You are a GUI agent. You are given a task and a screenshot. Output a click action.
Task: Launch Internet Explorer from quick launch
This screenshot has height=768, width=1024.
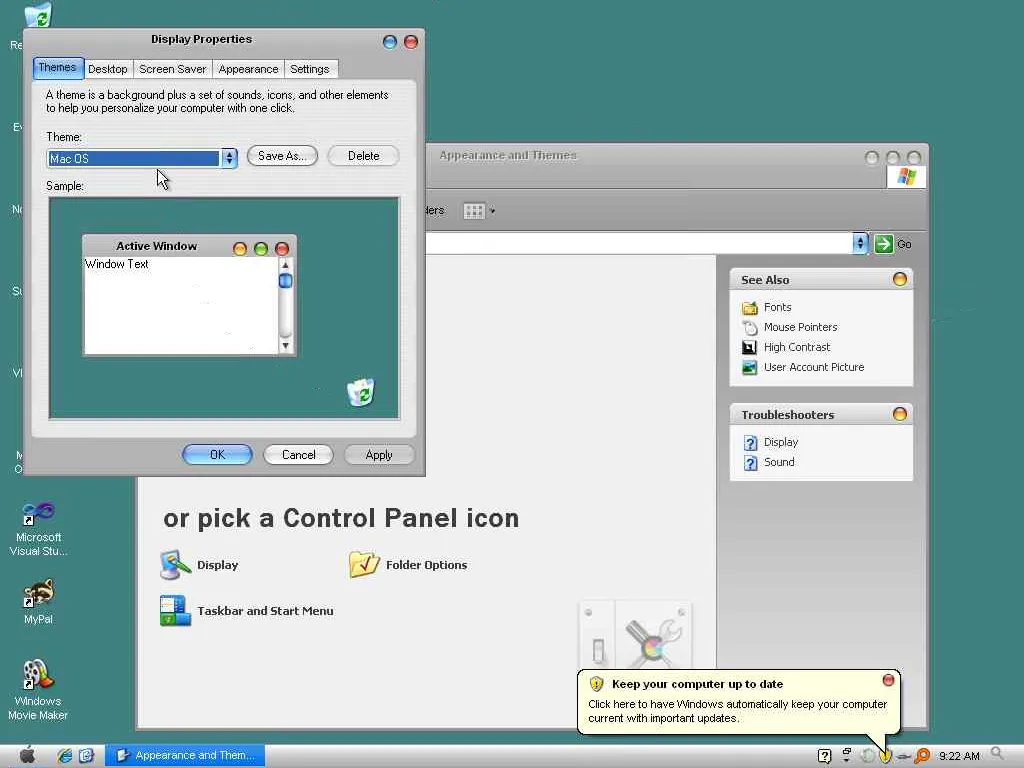(x=64, y=756)
